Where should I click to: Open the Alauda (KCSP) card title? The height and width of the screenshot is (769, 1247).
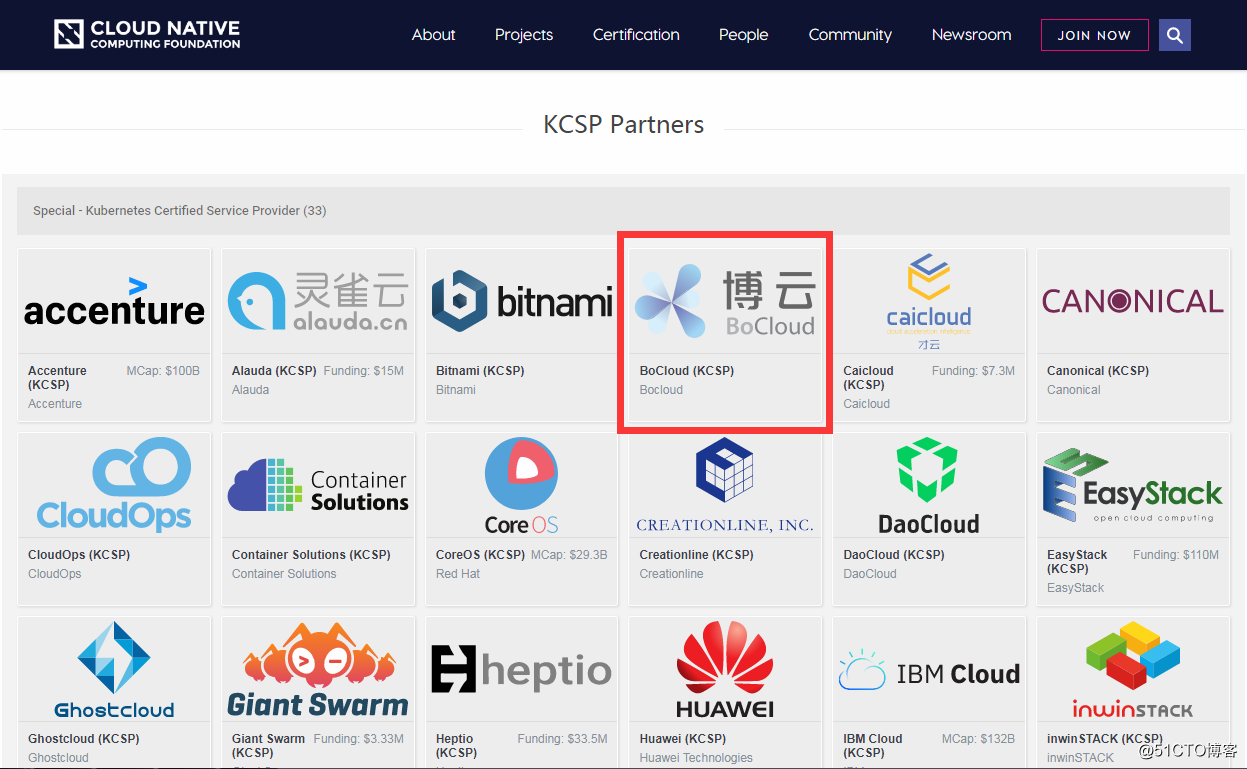(x=275, y=370)
